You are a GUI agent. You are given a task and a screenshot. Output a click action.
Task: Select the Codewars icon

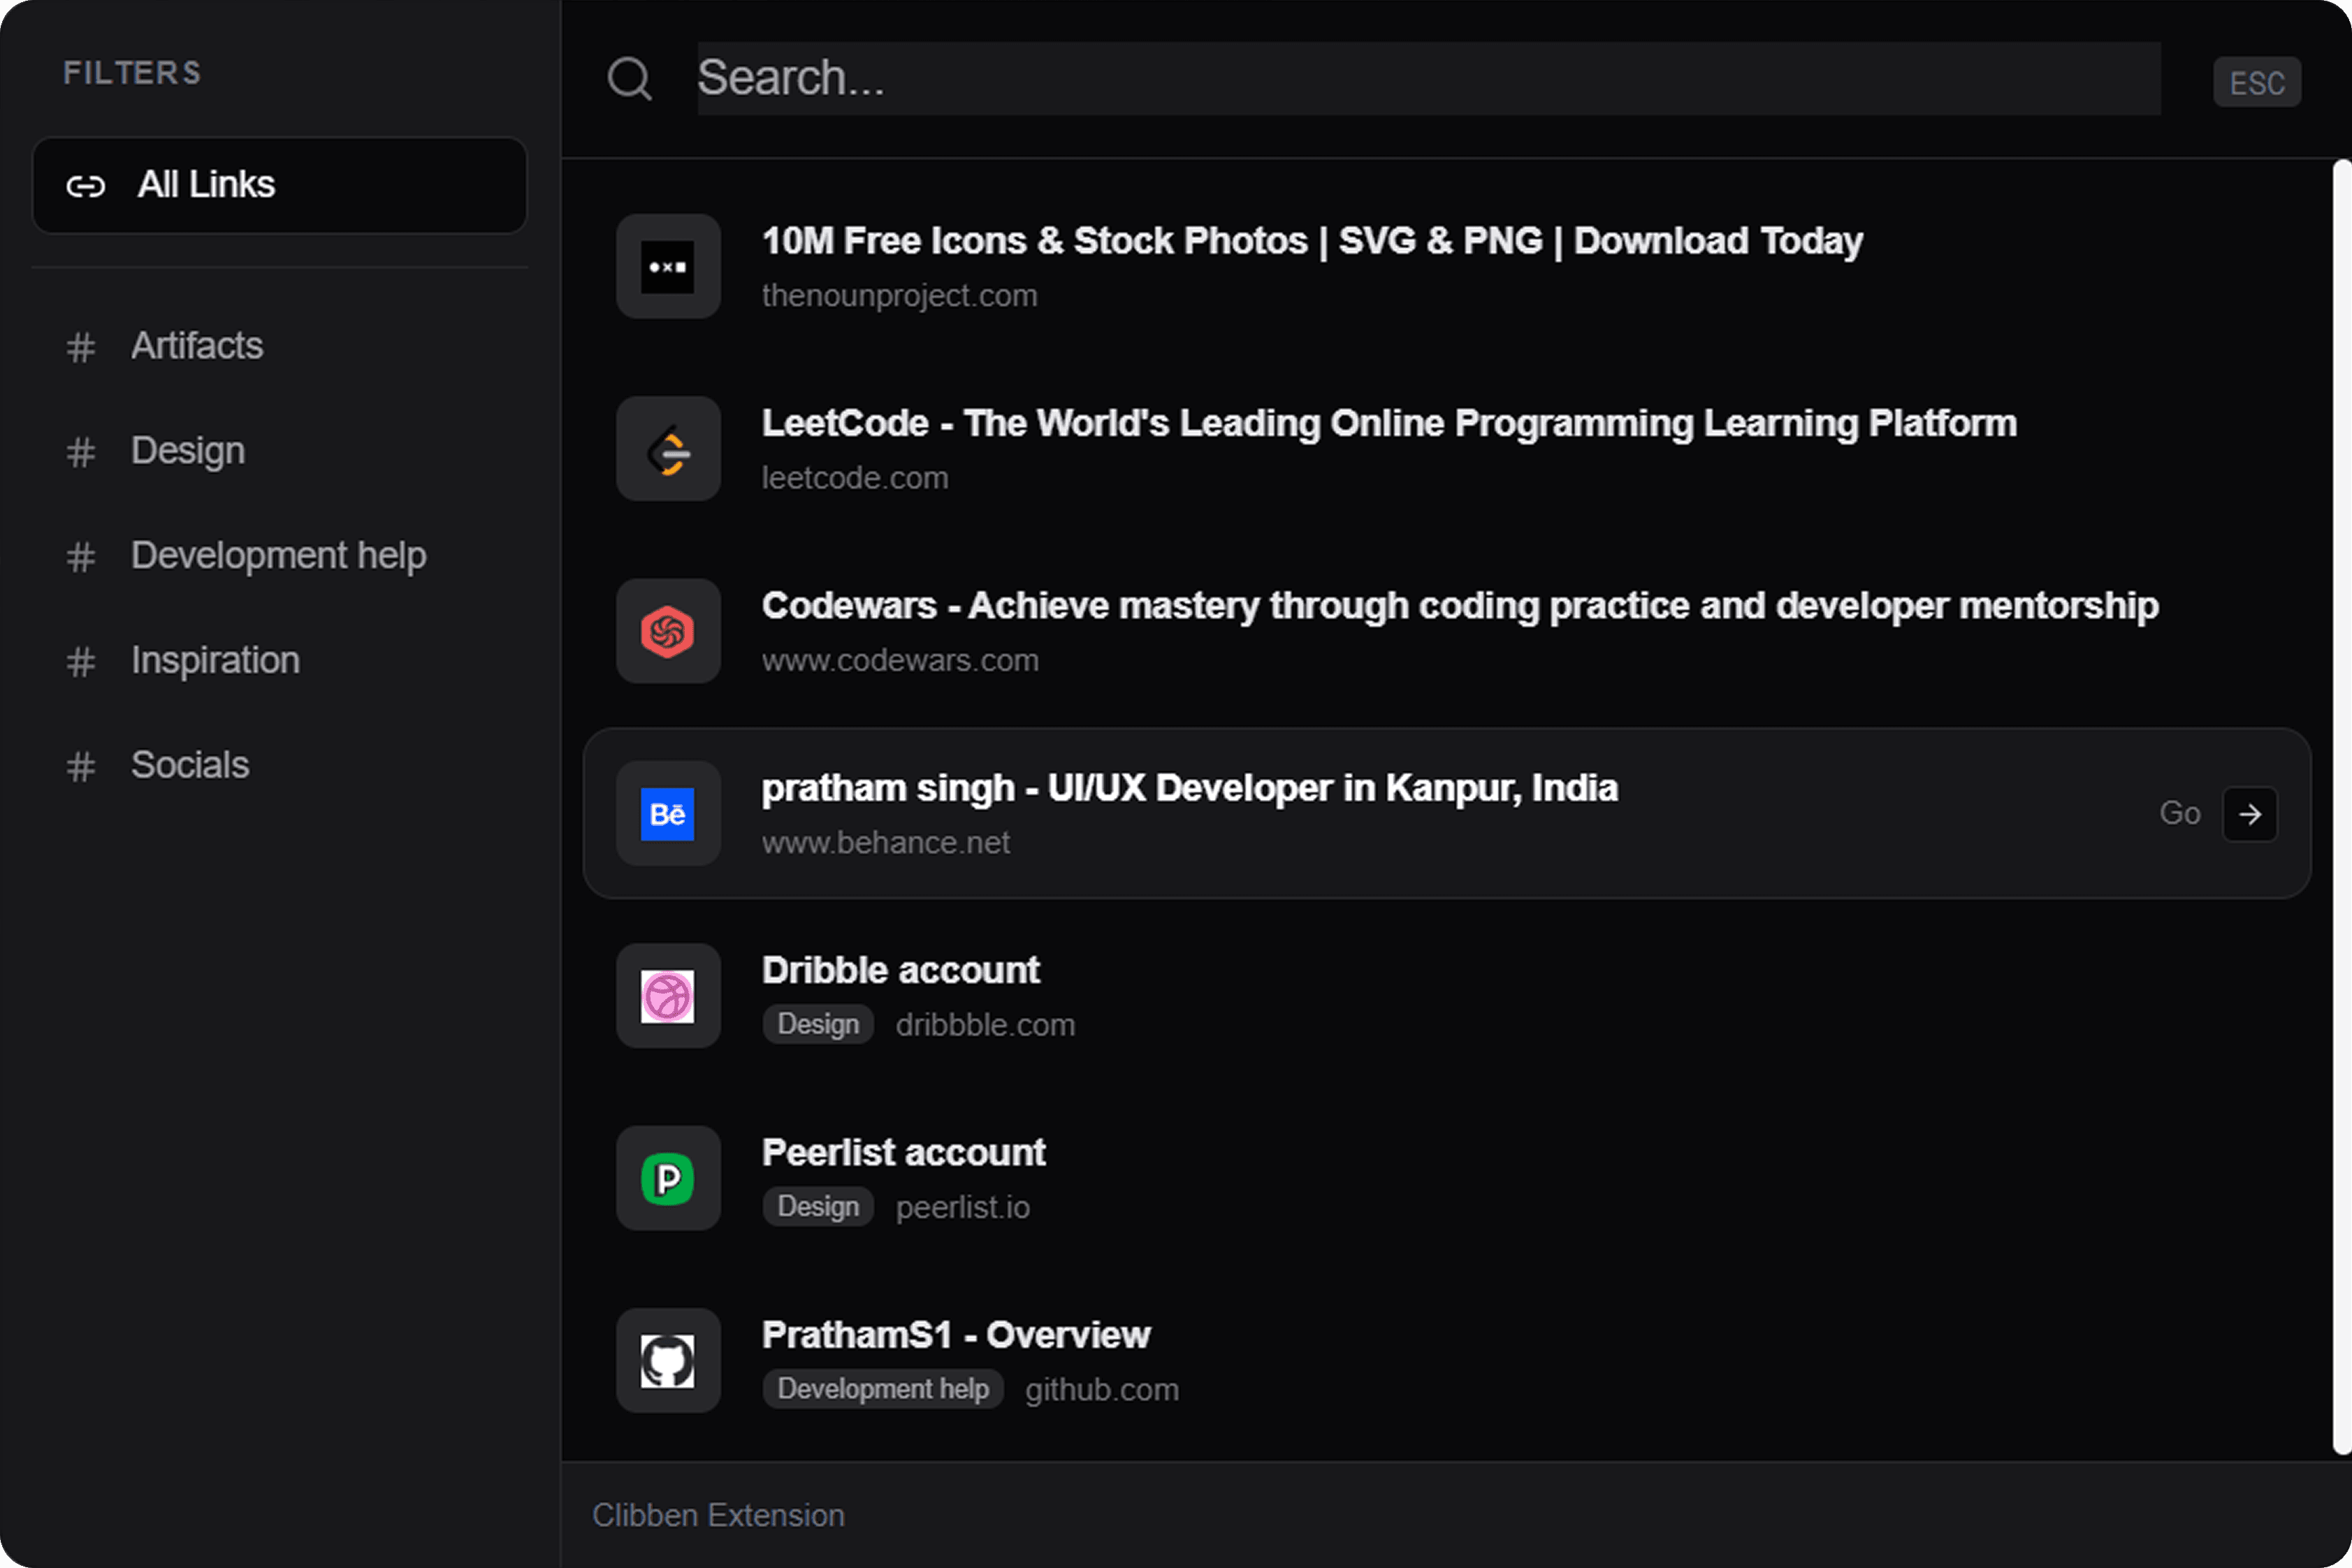click(668, 631)
